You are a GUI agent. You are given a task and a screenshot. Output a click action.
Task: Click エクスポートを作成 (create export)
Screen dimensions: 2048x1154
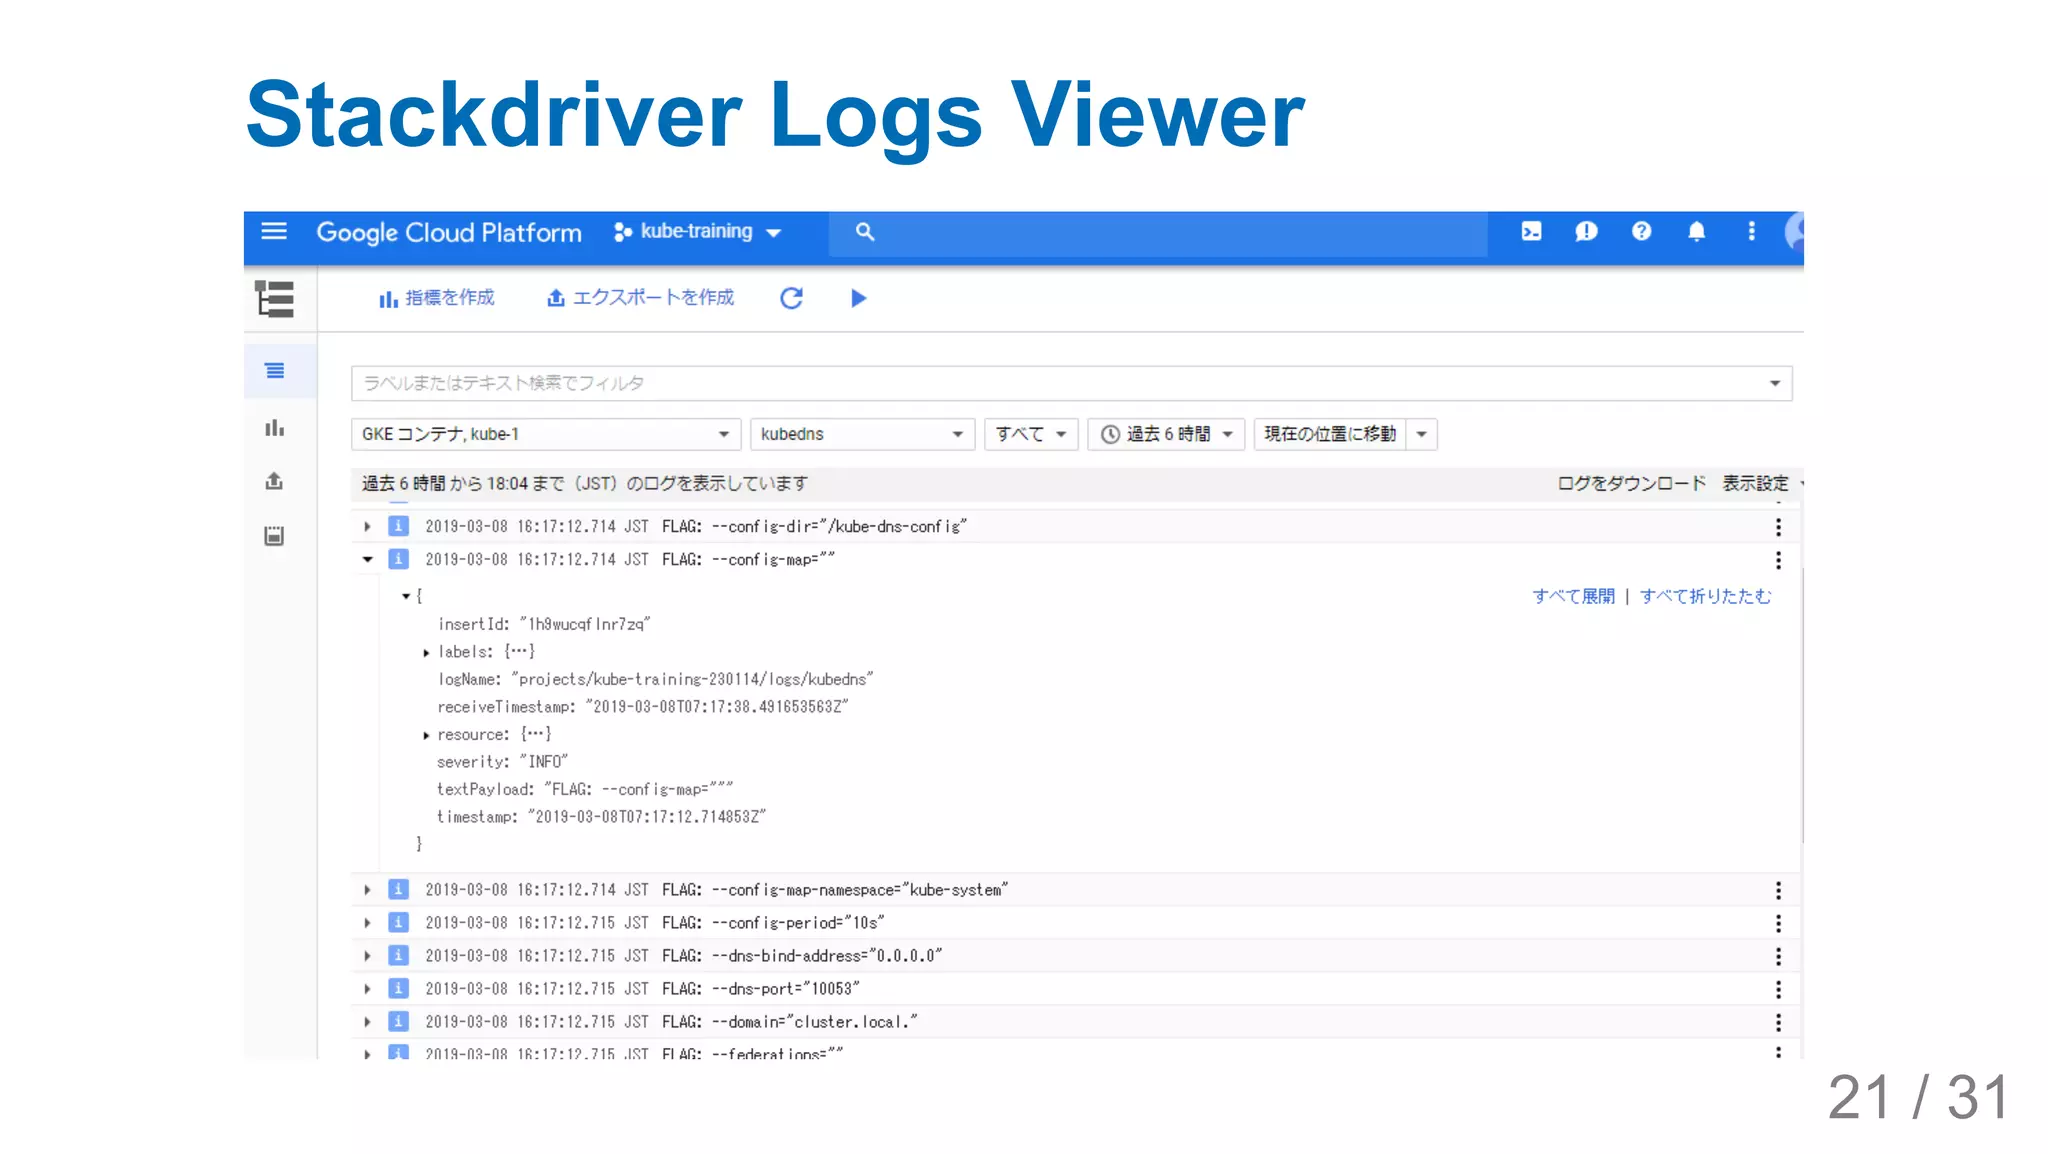[640, 298]
